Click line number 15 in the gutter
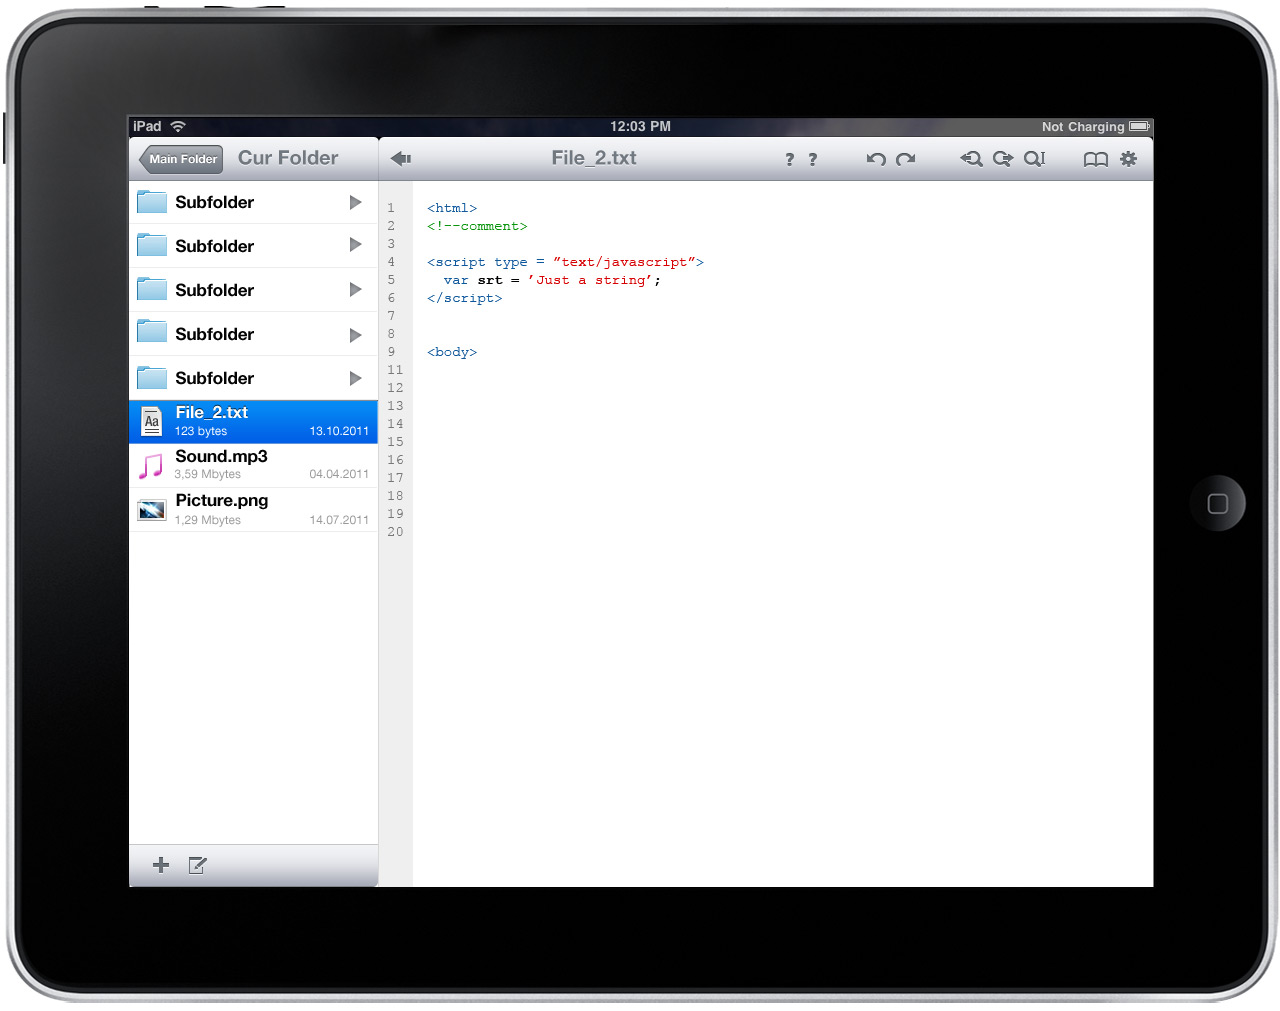The height and width of the screenshot is (1011, 1280). [395, 442]
